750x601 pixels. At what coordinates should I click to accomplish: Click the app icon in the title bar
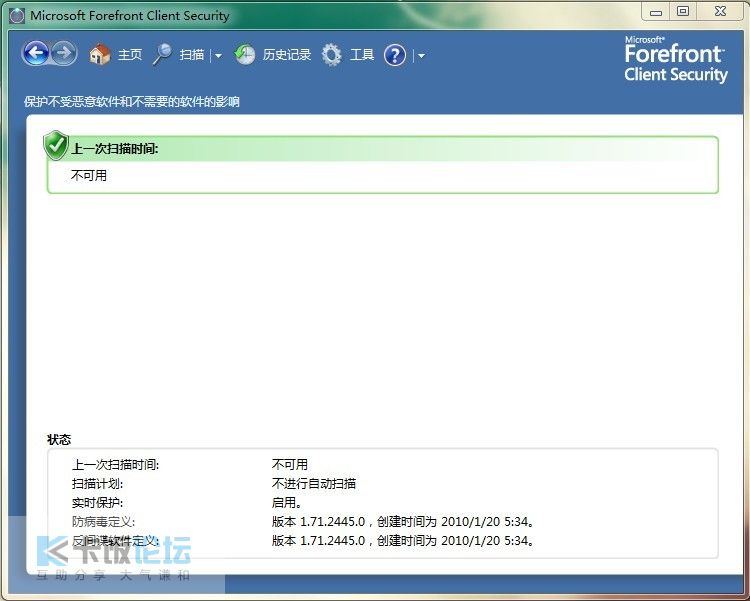point(17,15)
